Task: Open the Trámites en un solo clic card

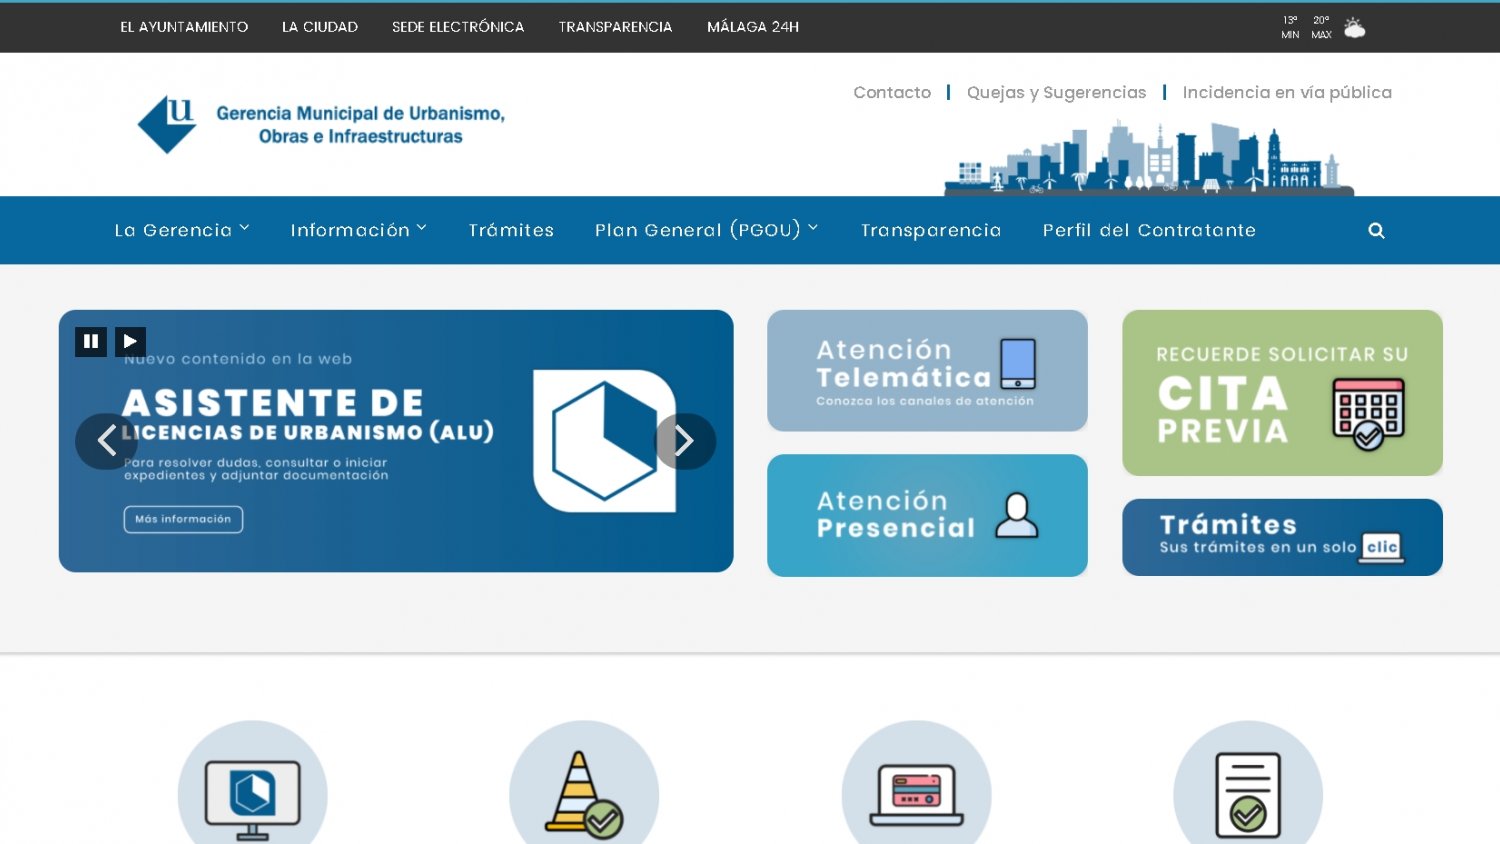Action: pos(1282,537)
